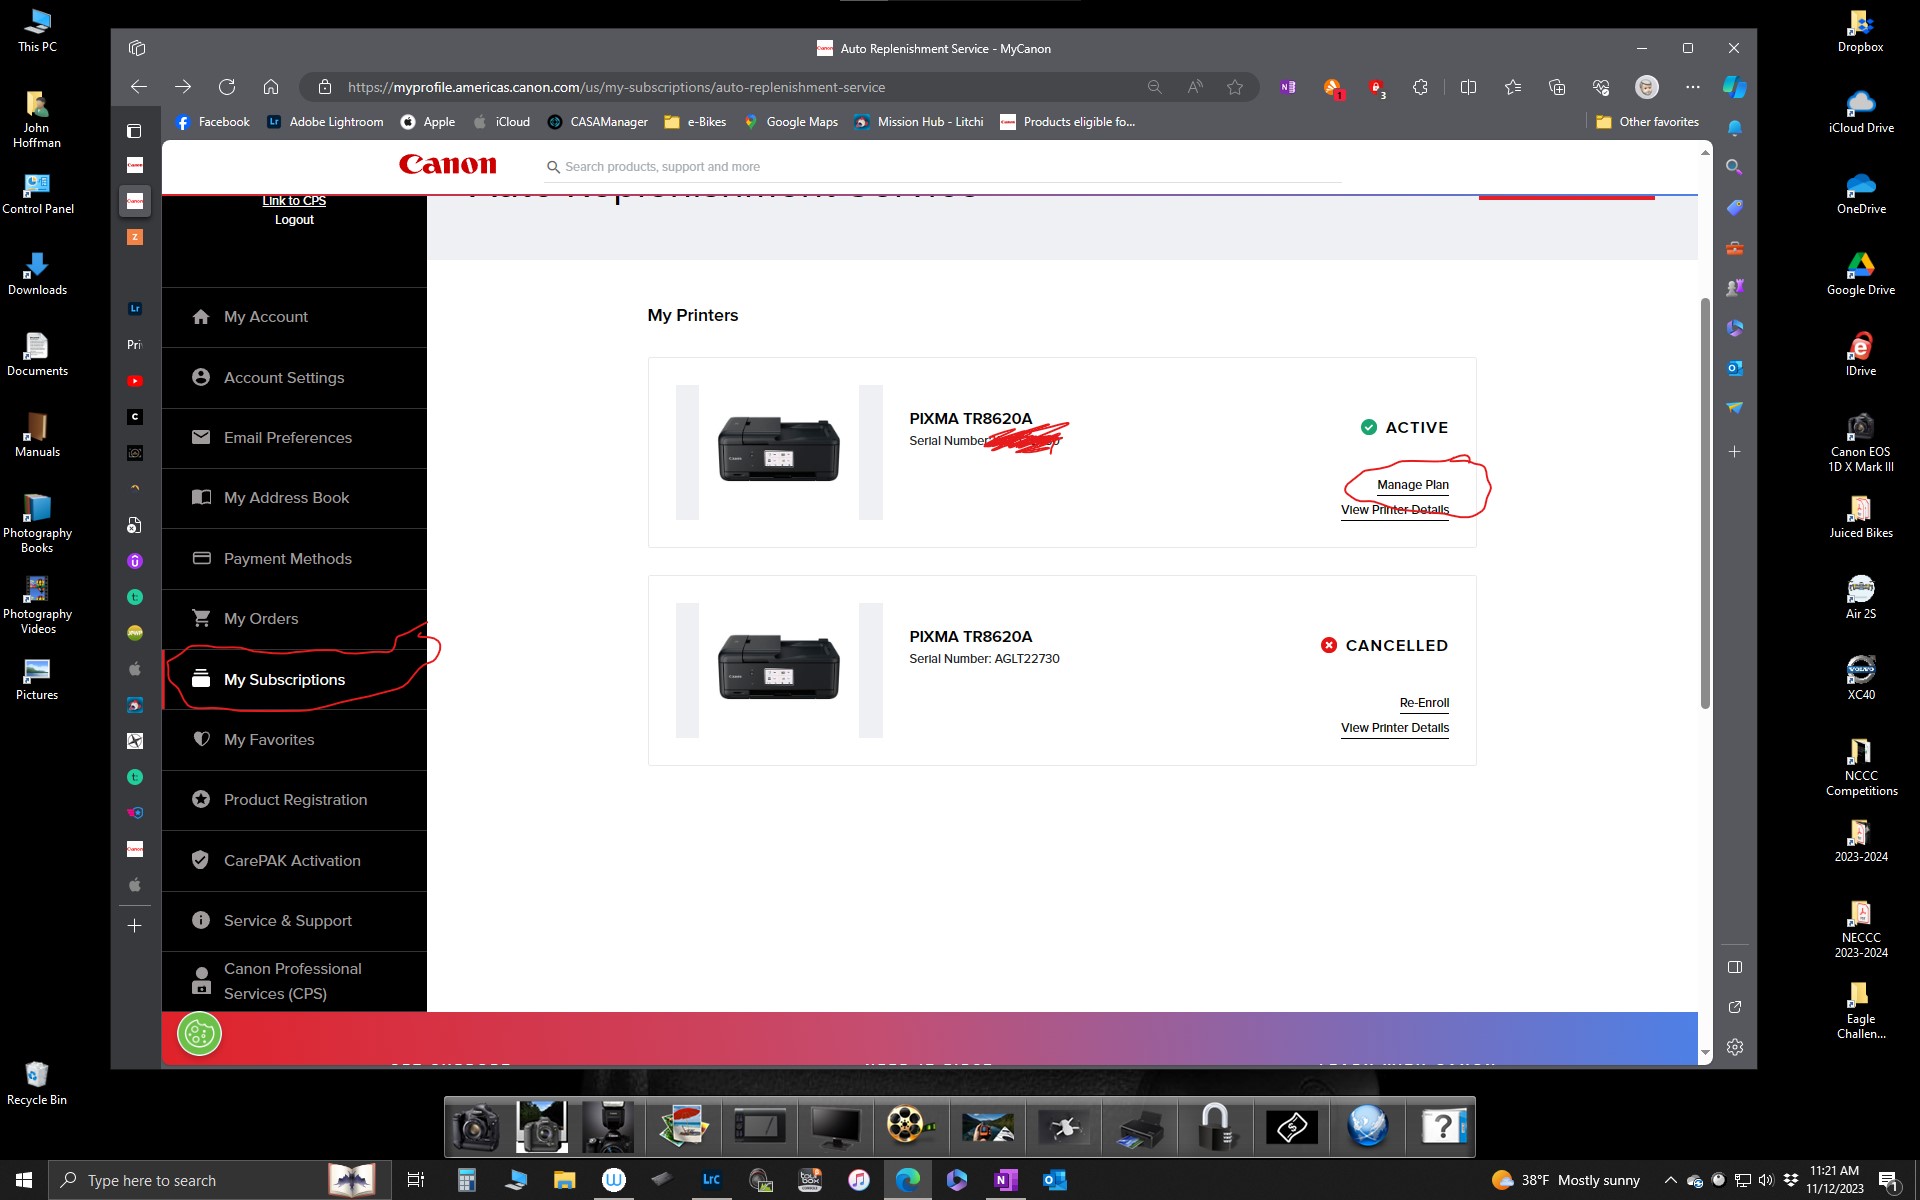Open the Shopping icon in Edge sidebar
Image resolution: width=1920 pixels, height=1200 pixels.
pyautogui.click(x=1734, y=206)
